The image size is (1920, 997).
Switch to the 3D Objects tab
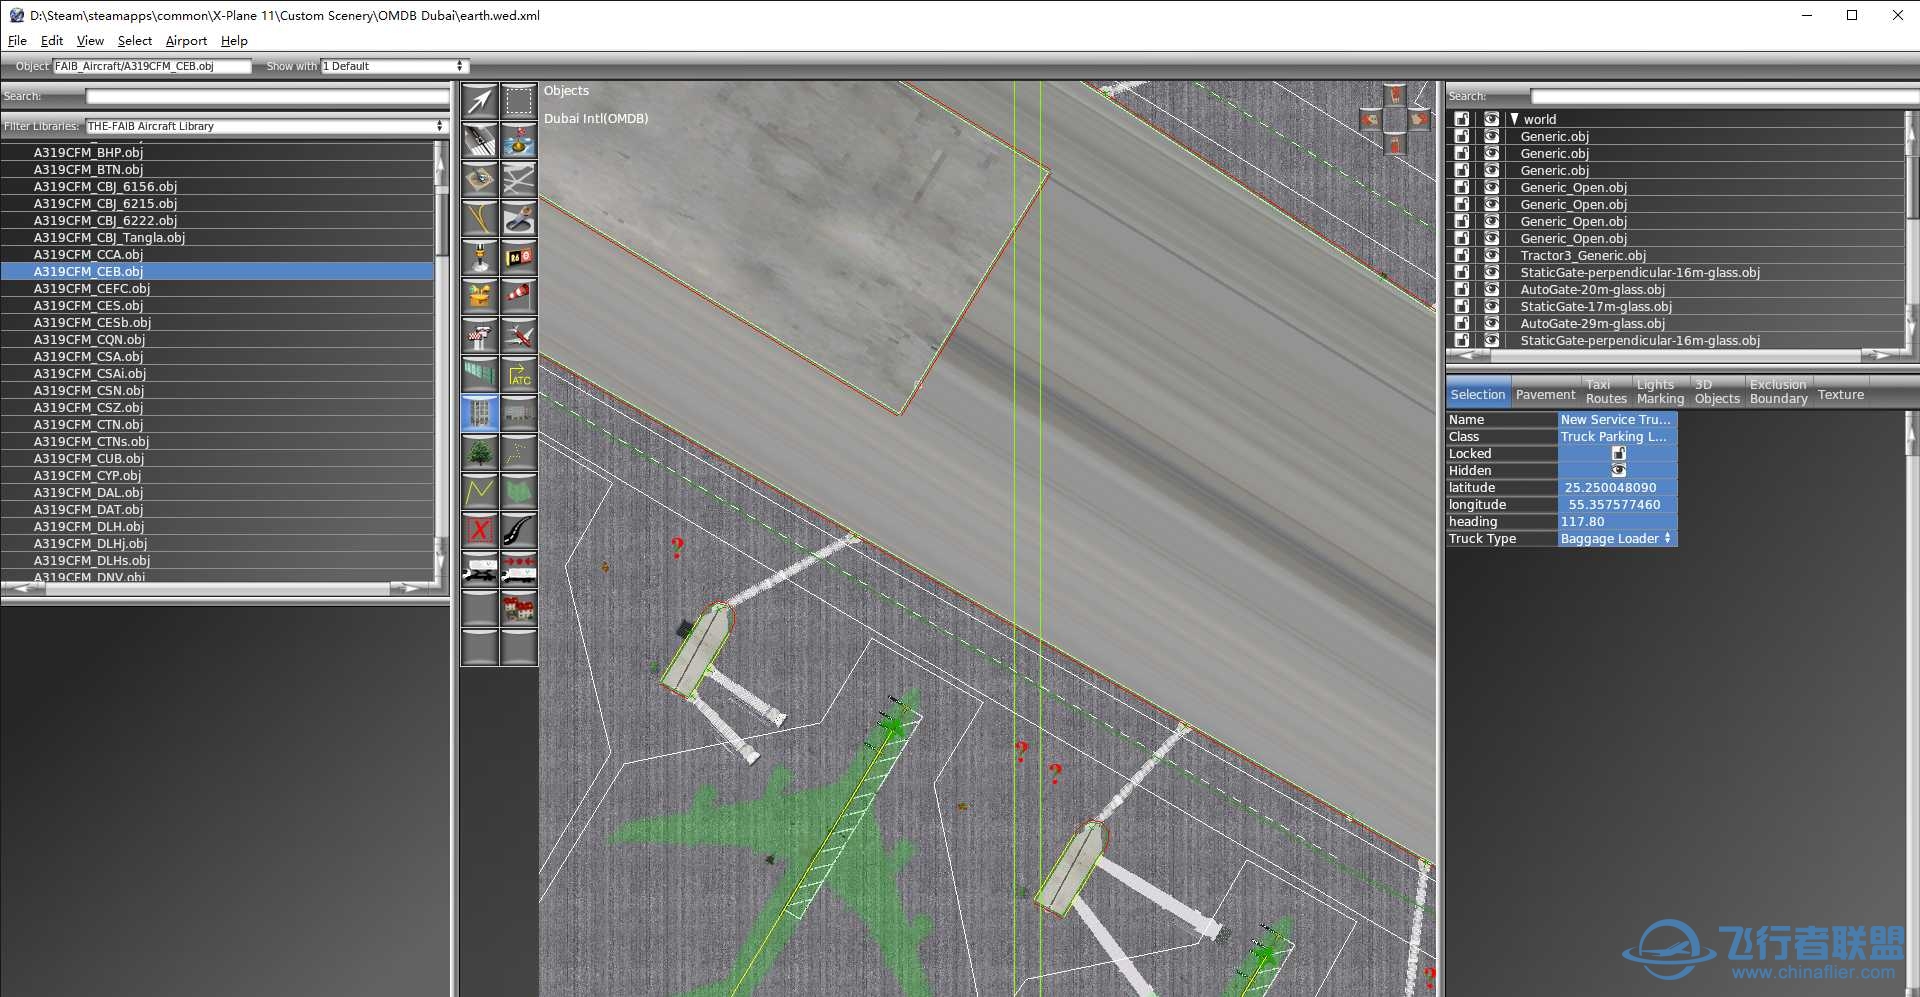tap(1717, 391)
